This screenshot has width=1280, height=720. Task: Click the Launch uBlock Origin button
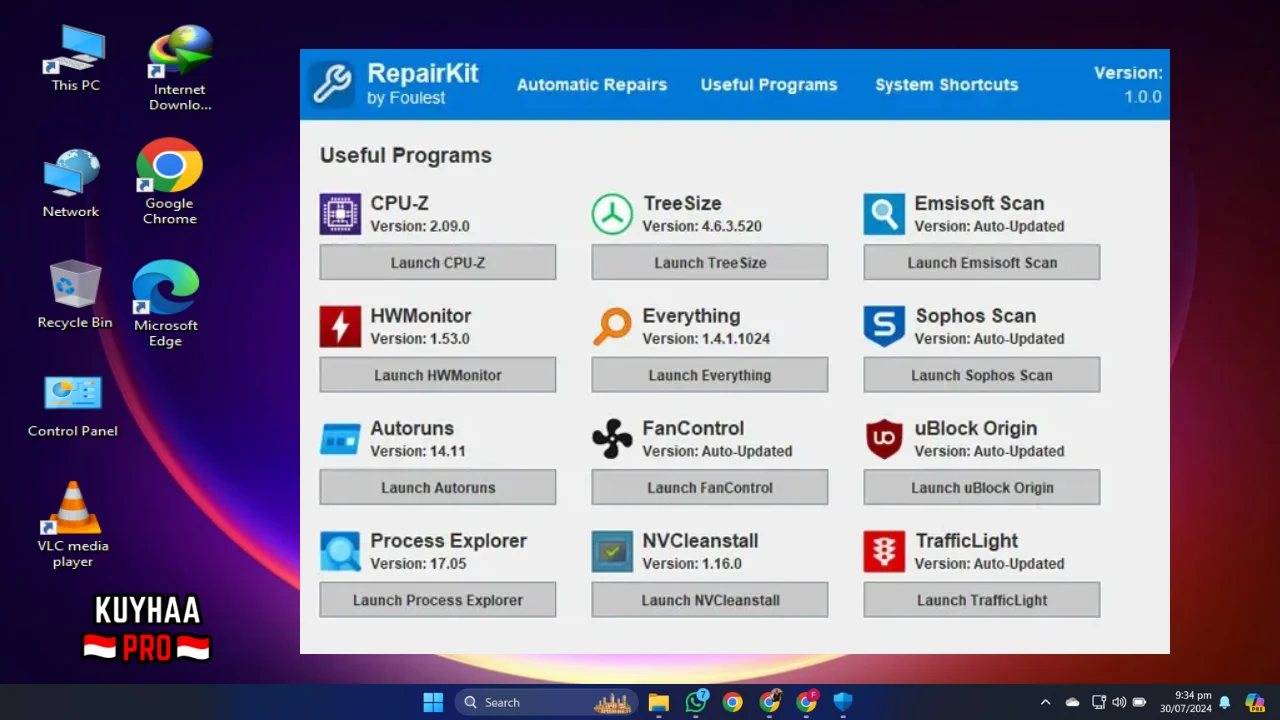coord(982,488)
